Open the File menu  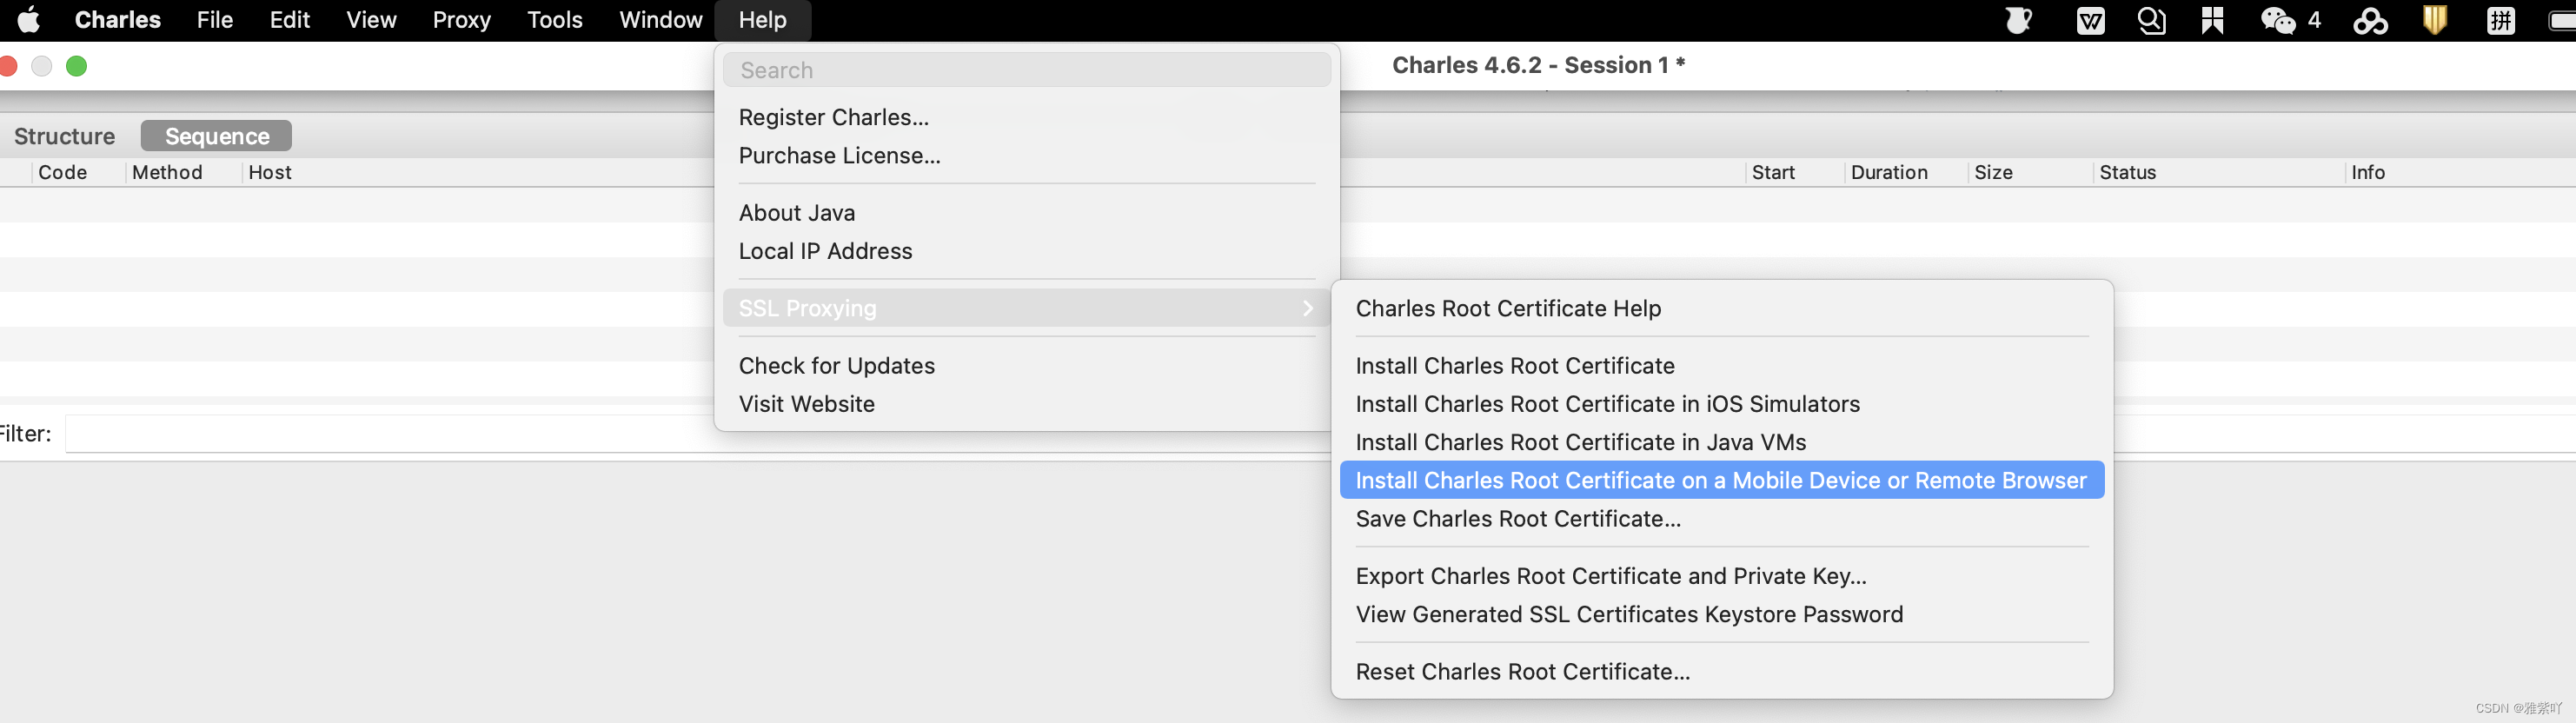coord(215,20)
